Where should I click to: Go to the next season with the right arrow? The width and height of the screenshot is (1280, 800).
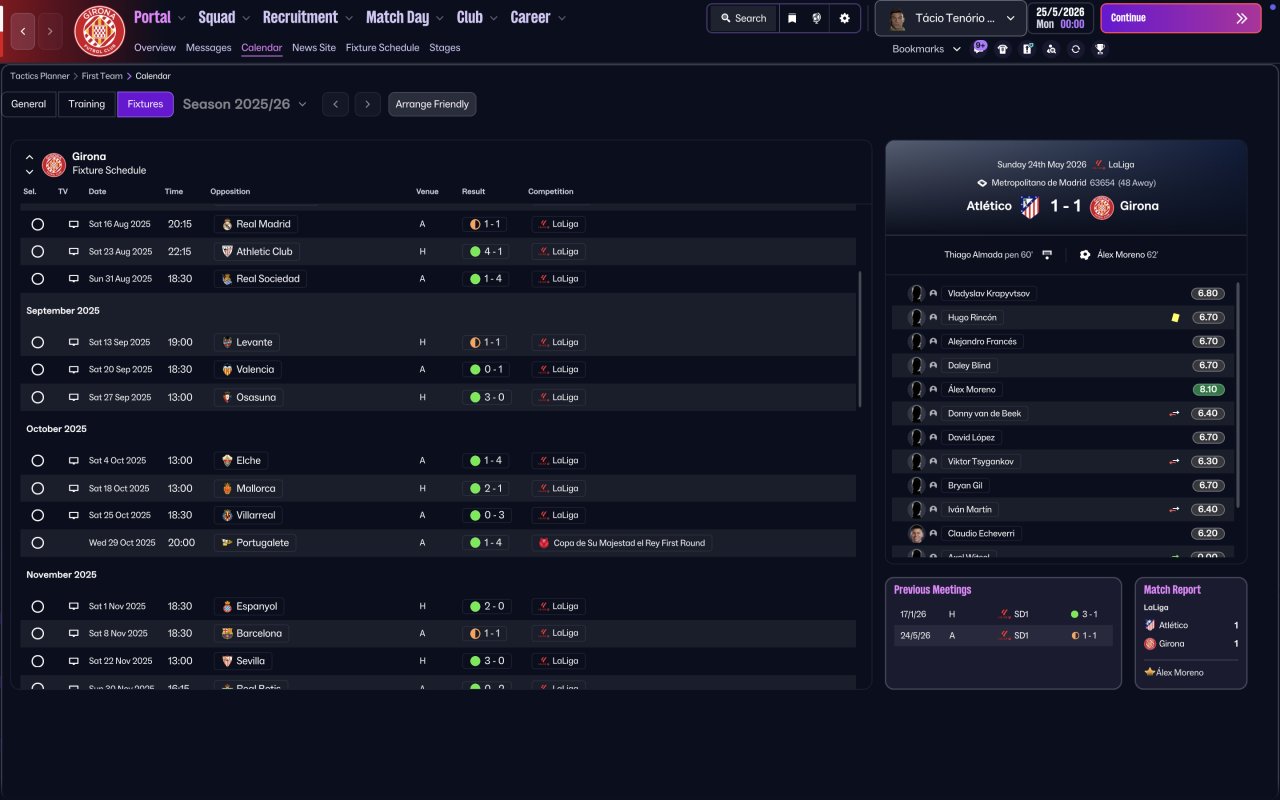tap(368, 104)
